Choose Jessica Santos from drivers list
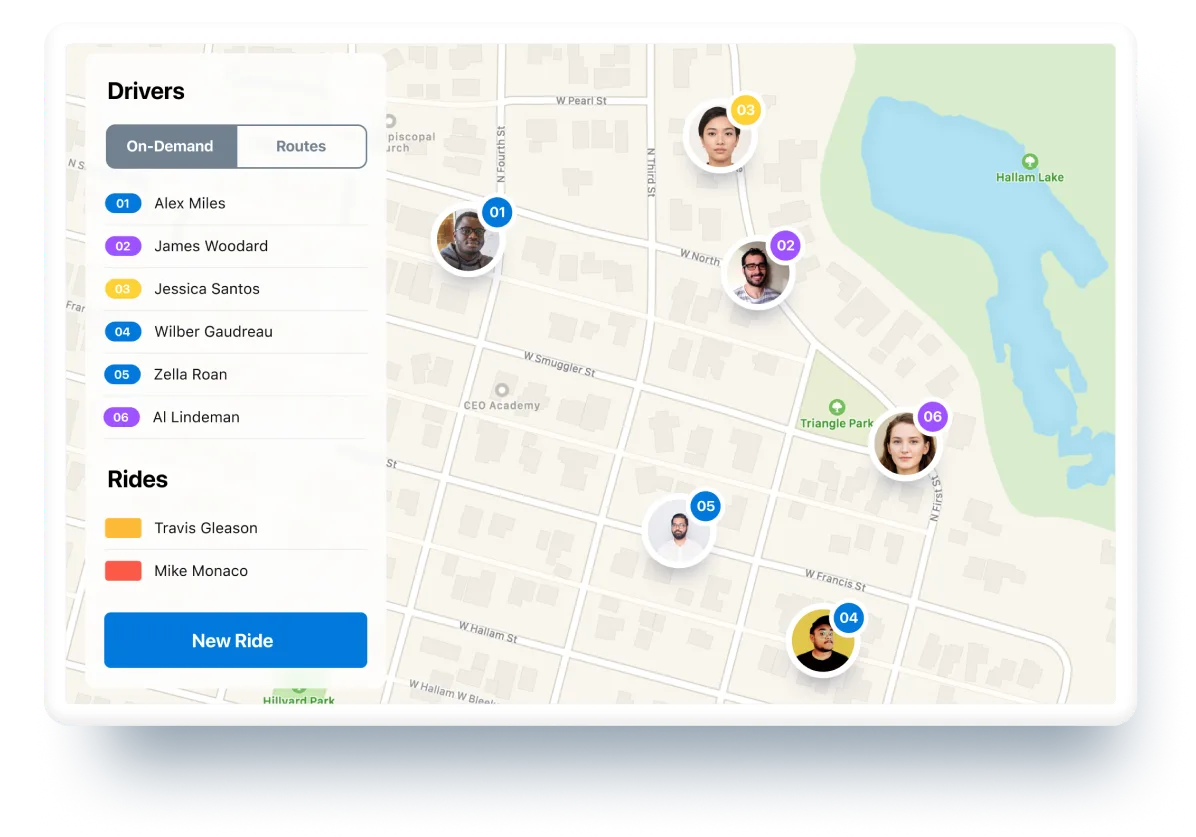The height and width of the screenshot is (837, 1196). click(236, 289)
